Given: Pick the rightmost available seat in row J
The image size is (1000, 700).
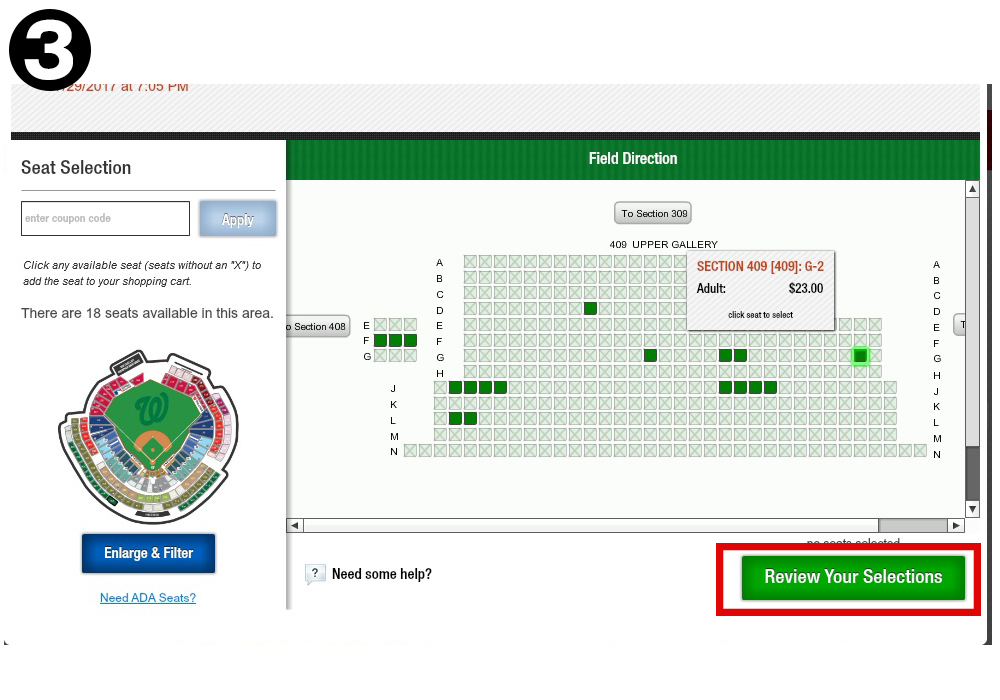Looking at the screenshot, I should click(x=770, y=387).
